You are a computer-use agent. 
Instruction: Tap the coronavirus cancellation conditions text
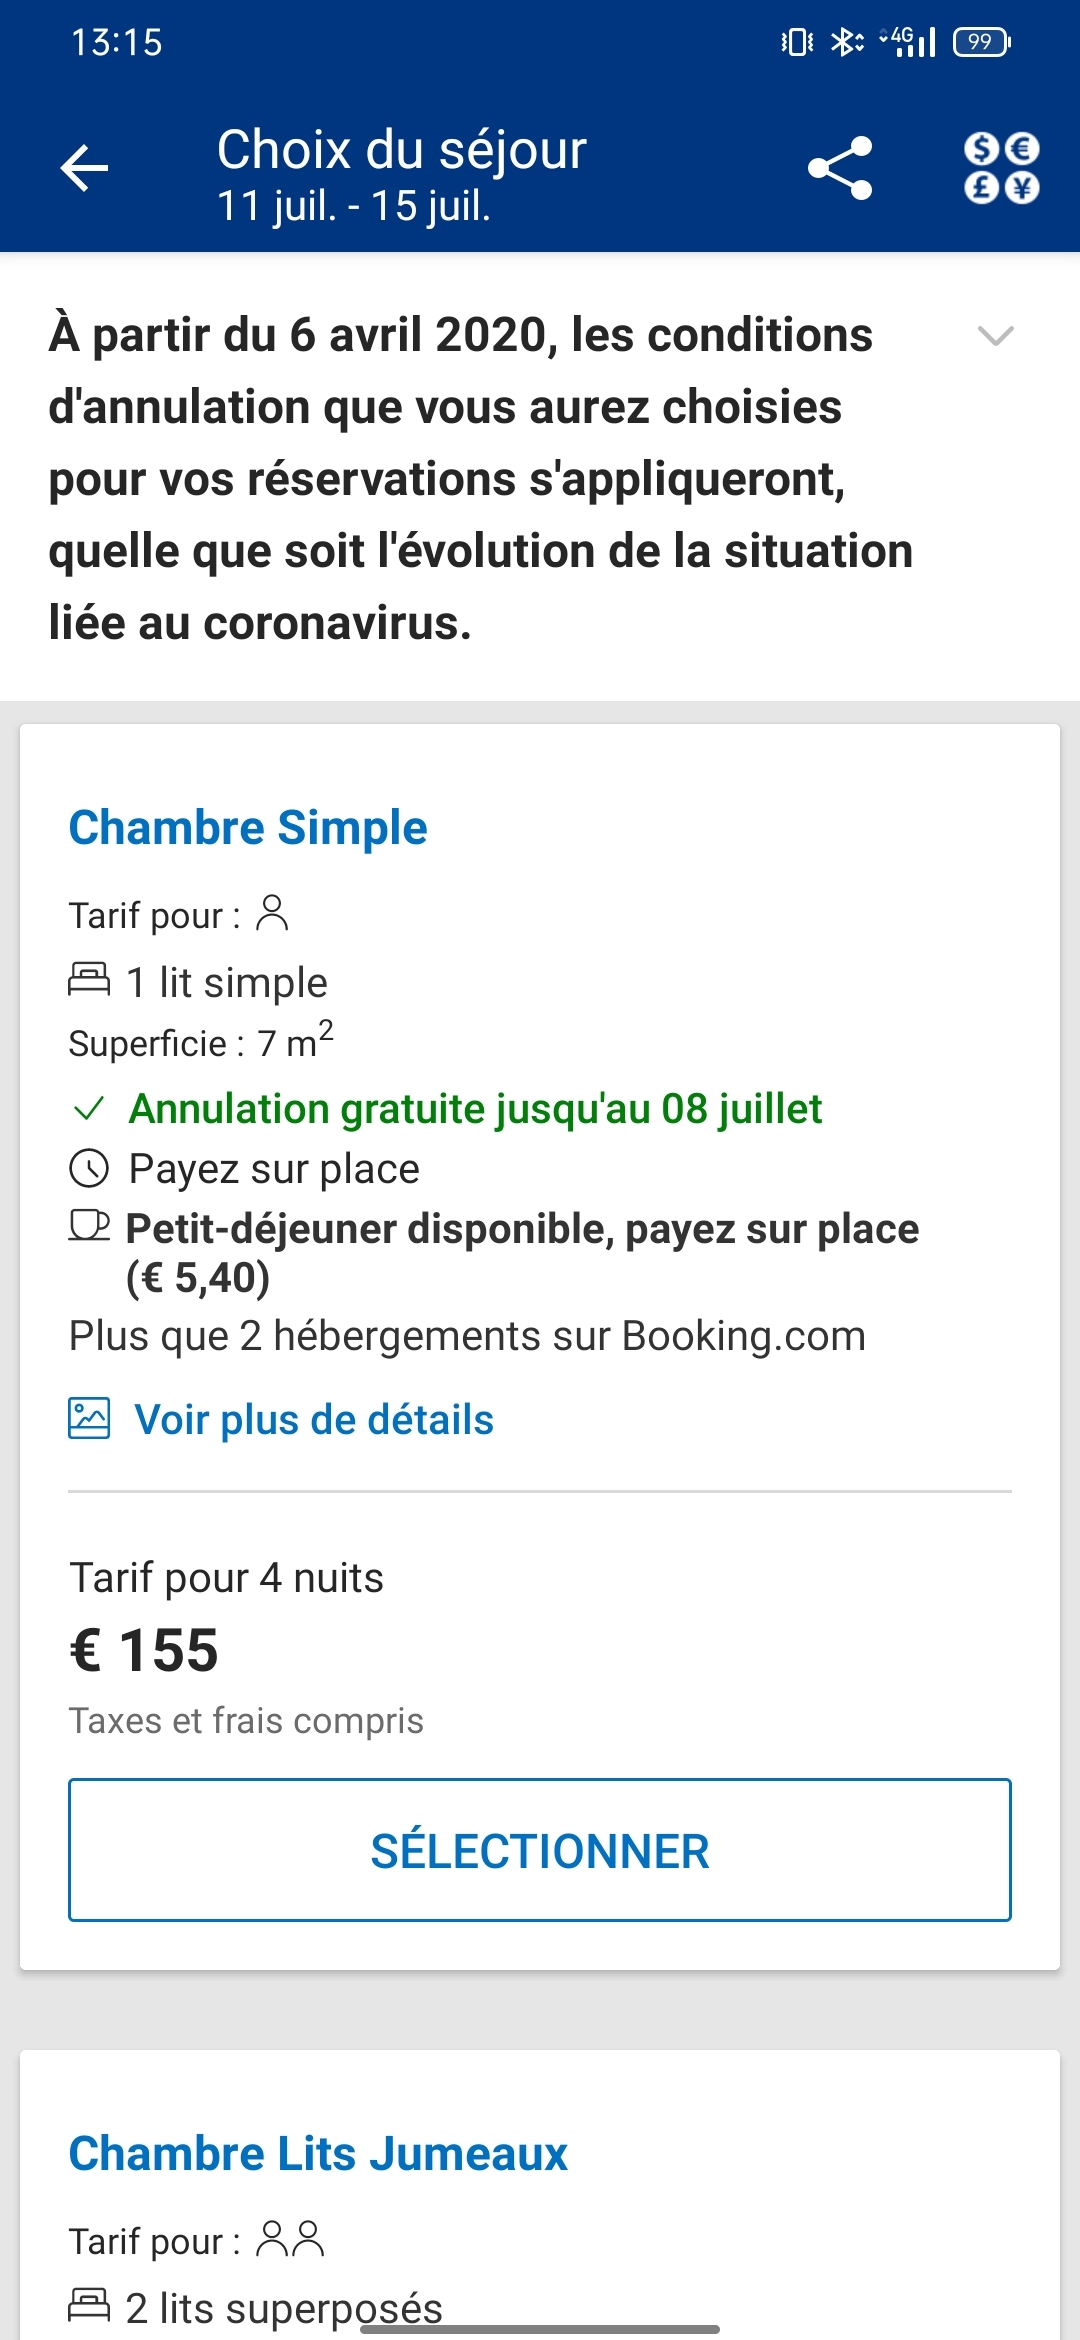click(x=480, y=478)
